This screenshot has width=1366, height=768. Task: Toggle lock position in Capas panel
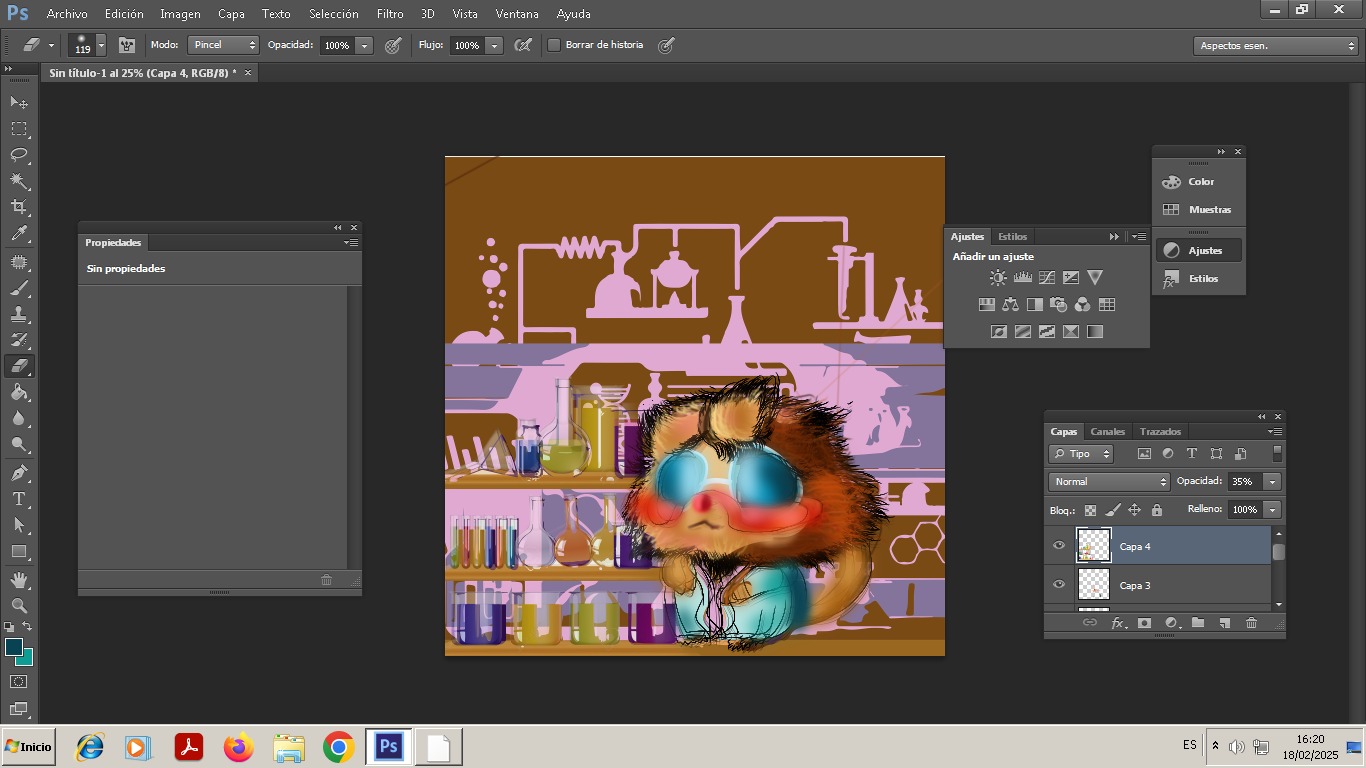pyautogui.click(x=1135, y=510)
